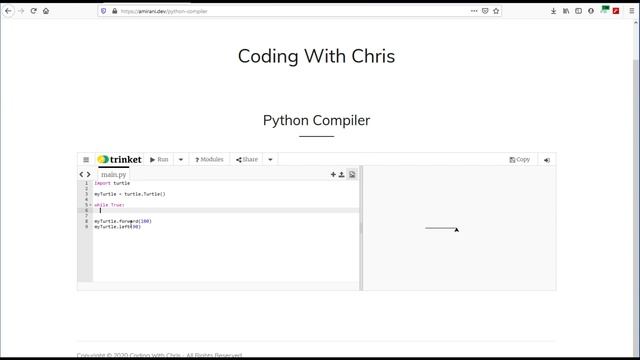Image resolution: width=640 pixels, height=360 pixels.
Task: Open the Modules help button
Action: (209, 160)
